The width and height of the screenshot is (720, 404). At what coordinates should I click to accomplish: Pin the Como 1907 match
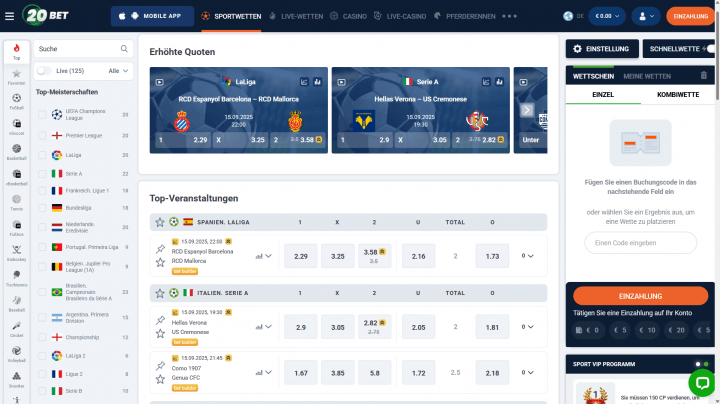(x=160, y=365)
